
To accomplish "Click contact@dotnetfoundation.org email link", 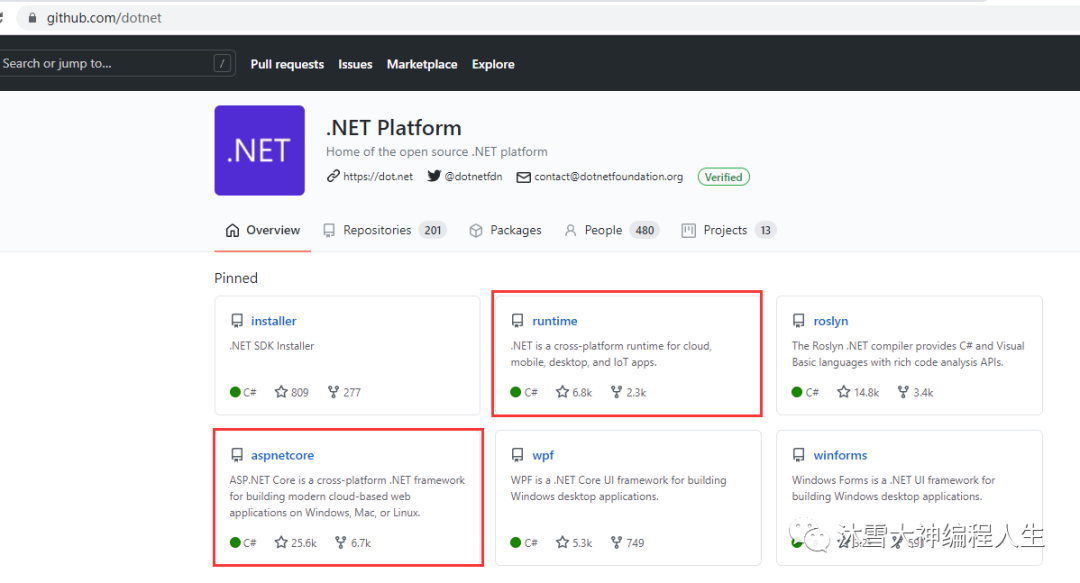I will click(x=609, y=176).
